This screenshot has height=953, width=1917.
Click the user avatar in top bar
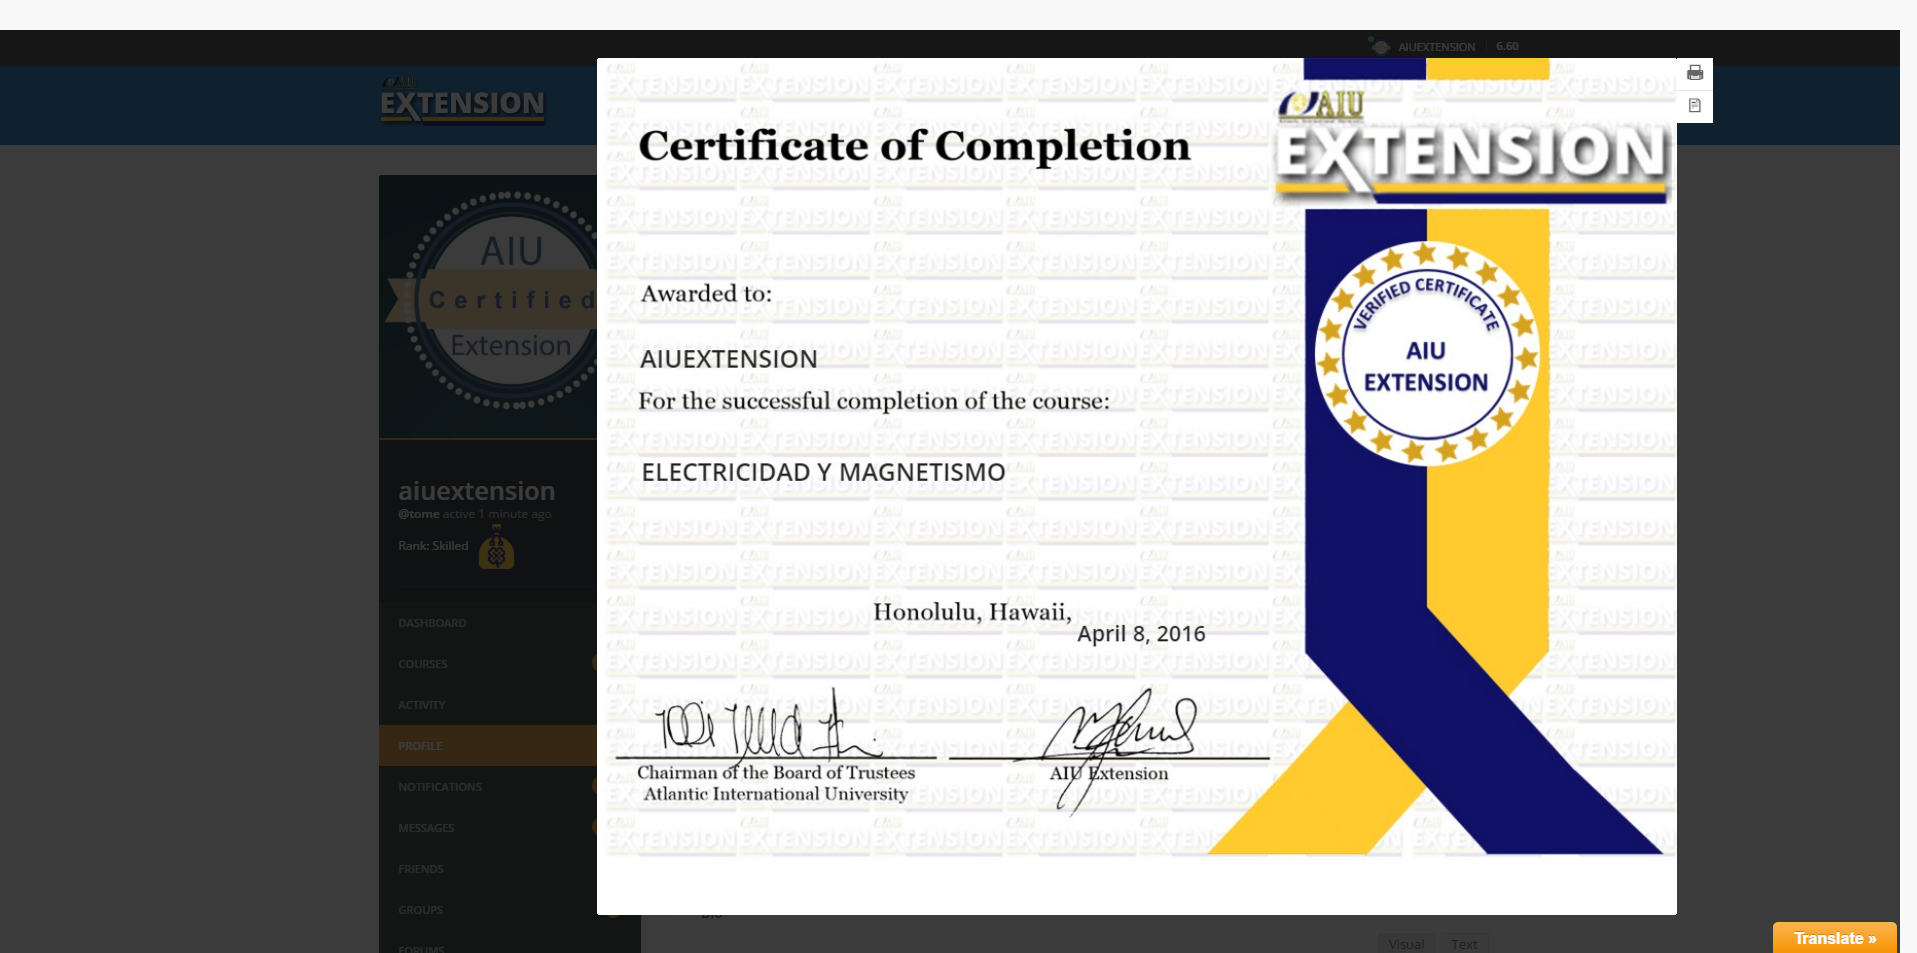[1380, 47]
